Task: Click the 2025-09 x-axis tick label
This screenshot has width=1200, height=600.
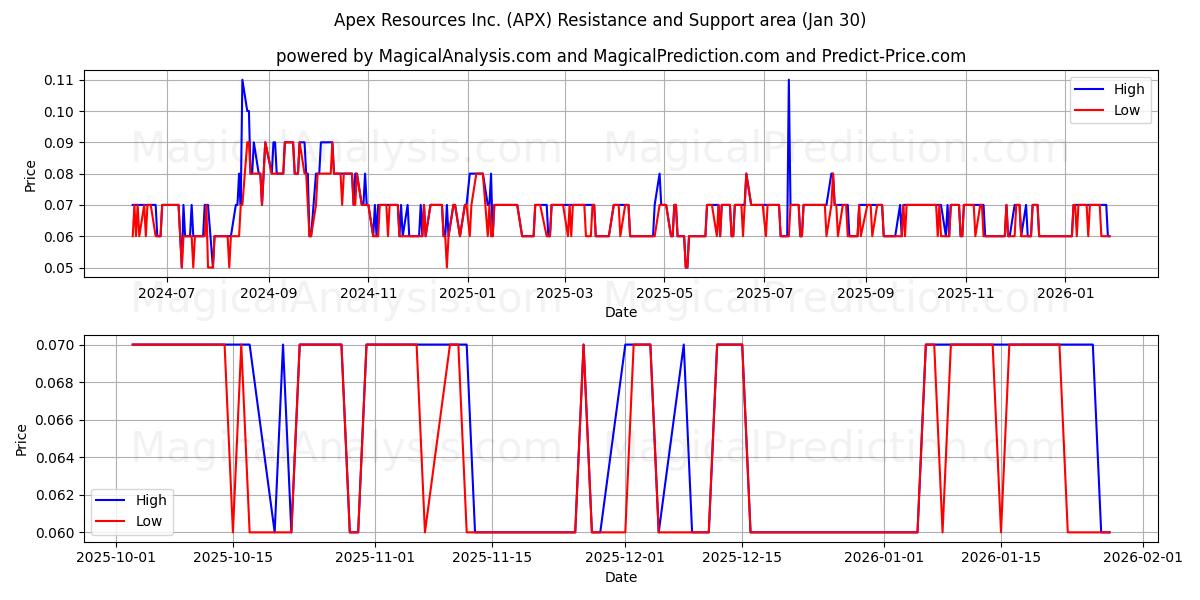Action: click(x=866, y=294)
